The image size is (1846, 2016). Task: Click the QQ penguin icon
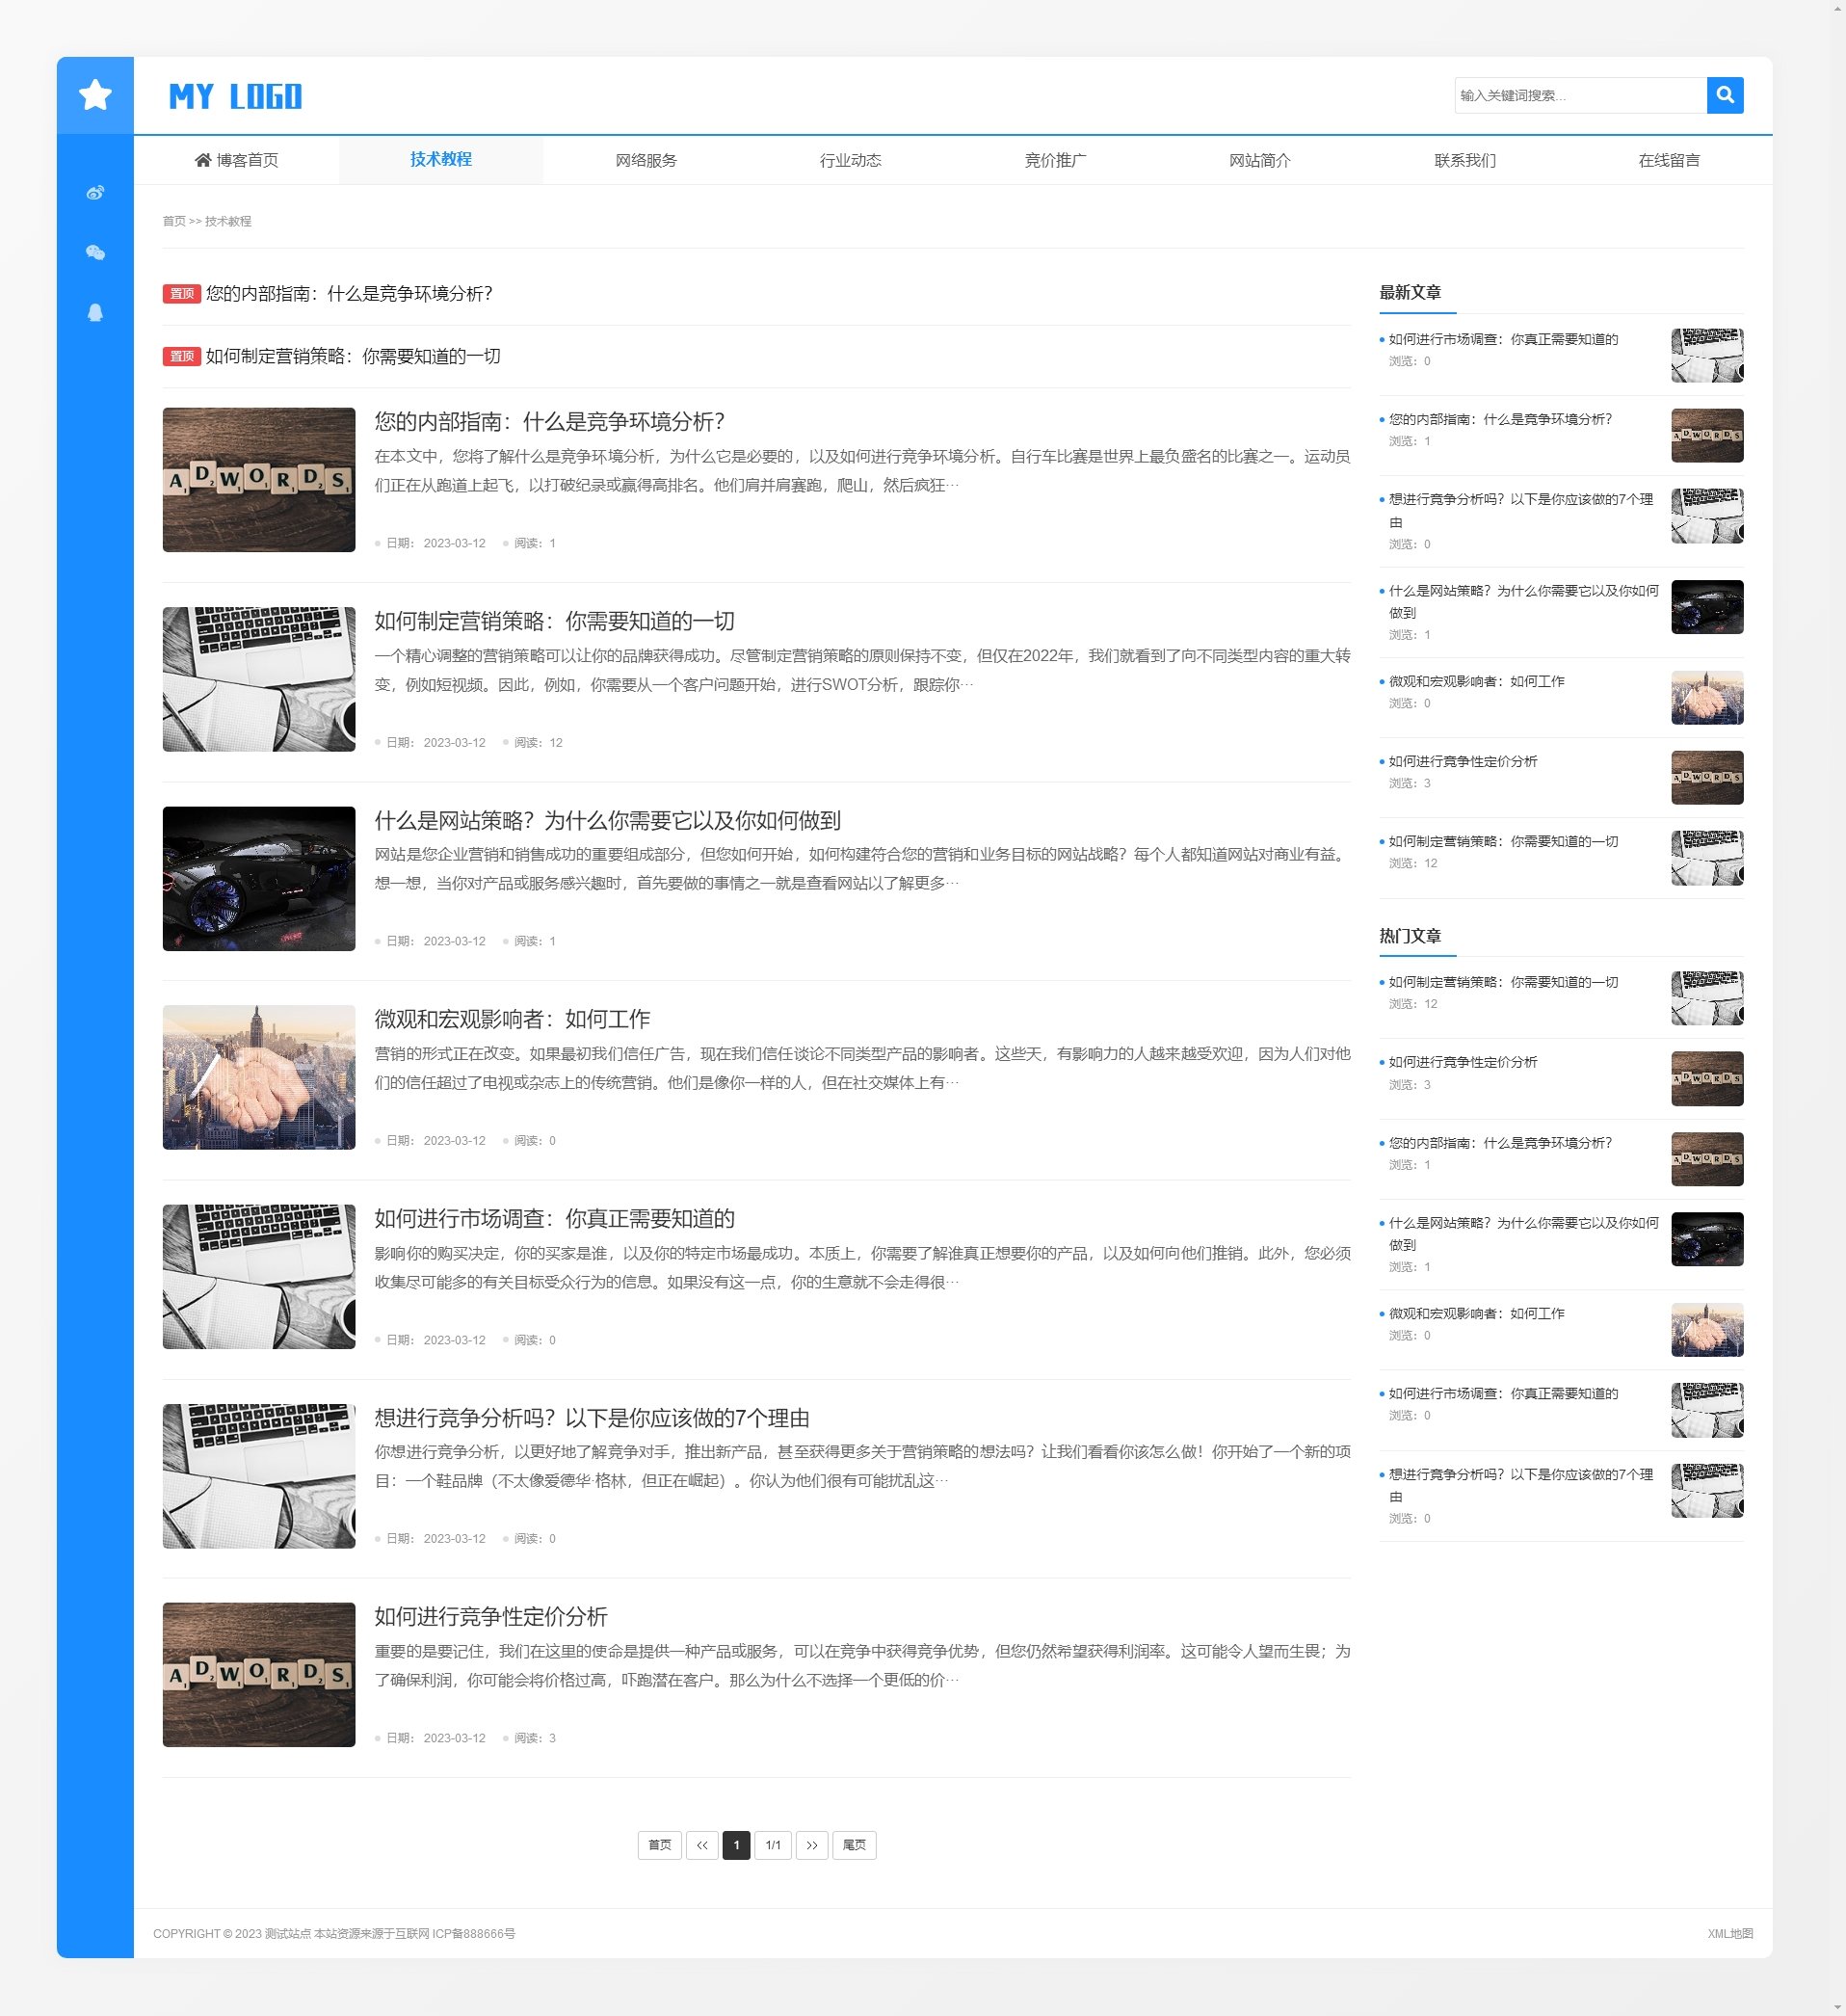[95, 313]
